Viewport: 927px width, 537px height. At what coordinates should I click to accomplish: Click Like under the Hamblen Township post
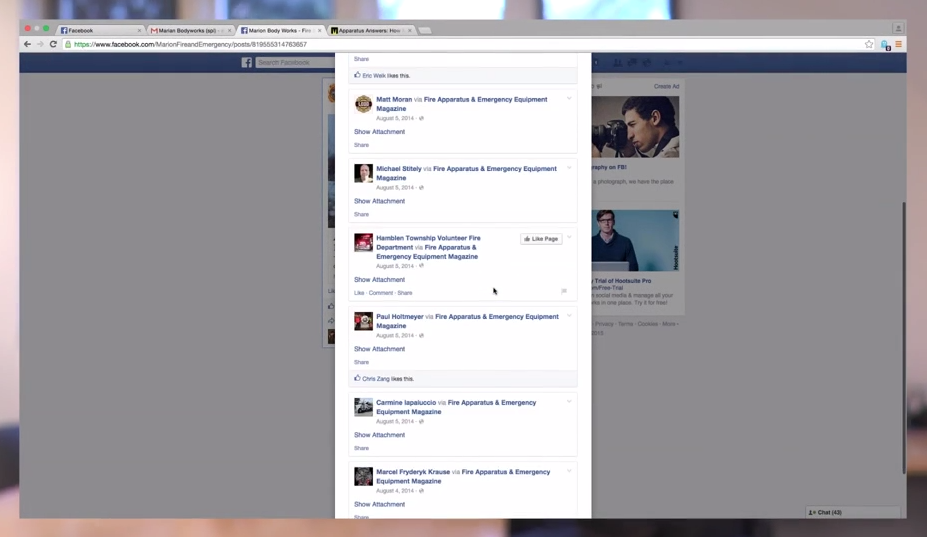point(359,293)
